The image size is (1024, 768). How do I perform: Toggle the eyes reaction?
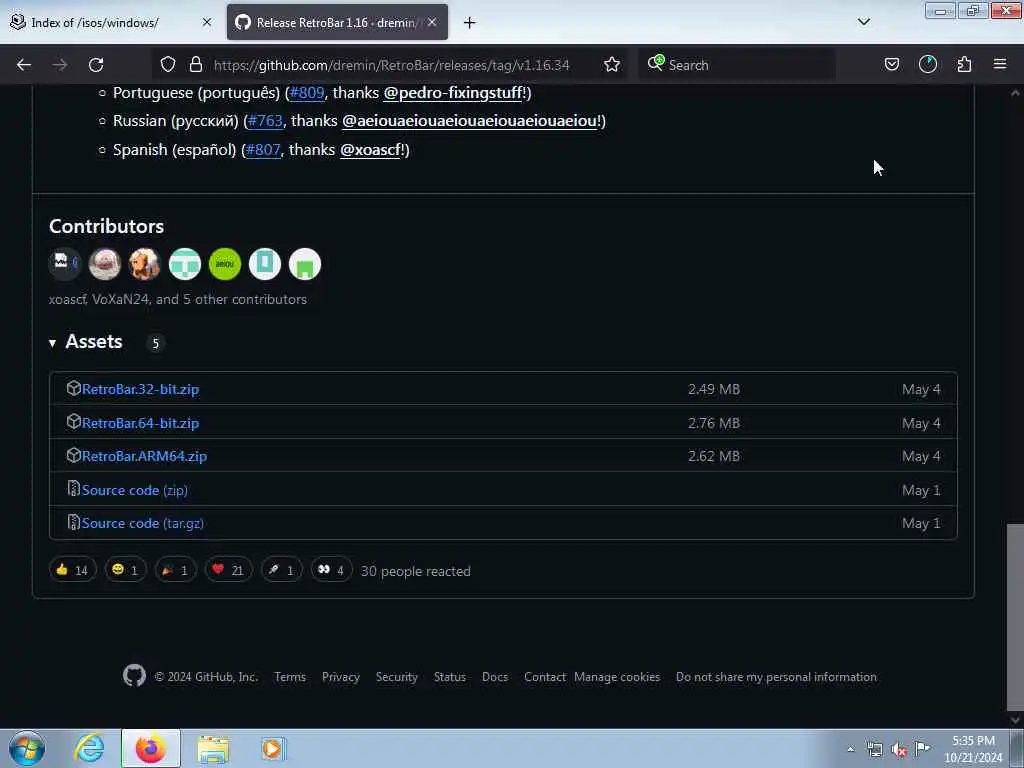tap(331, 570)
